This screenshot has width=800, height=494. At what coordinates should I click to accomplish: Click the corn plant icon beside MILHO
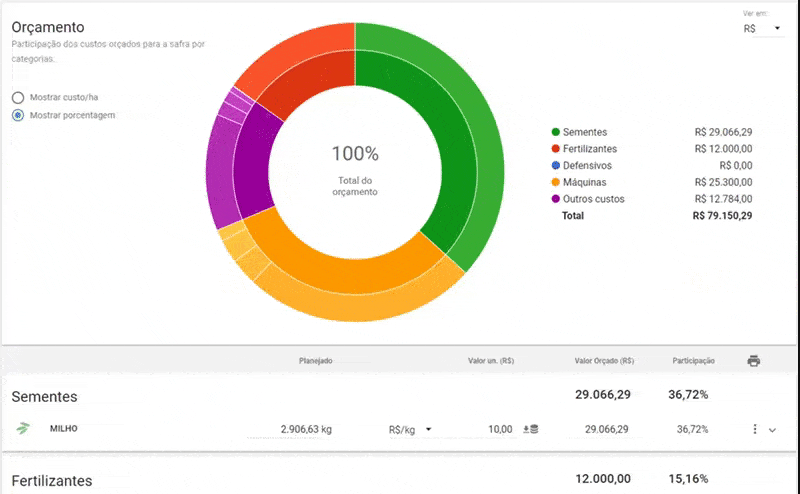pos(23,429)
